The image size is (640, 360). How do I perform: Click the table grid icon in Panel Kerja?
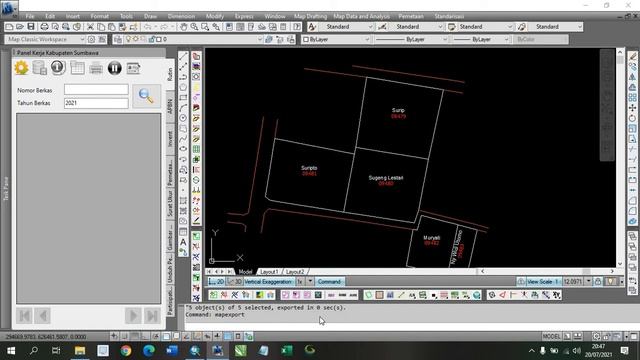tap(77, 68)
